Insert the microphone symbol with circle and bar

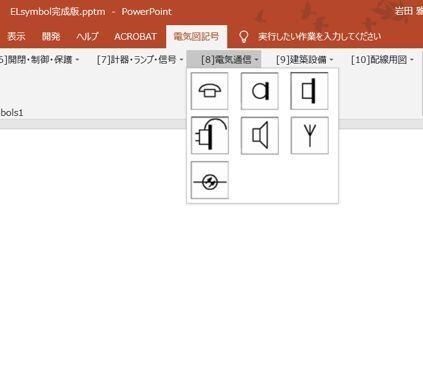point(260,91)
